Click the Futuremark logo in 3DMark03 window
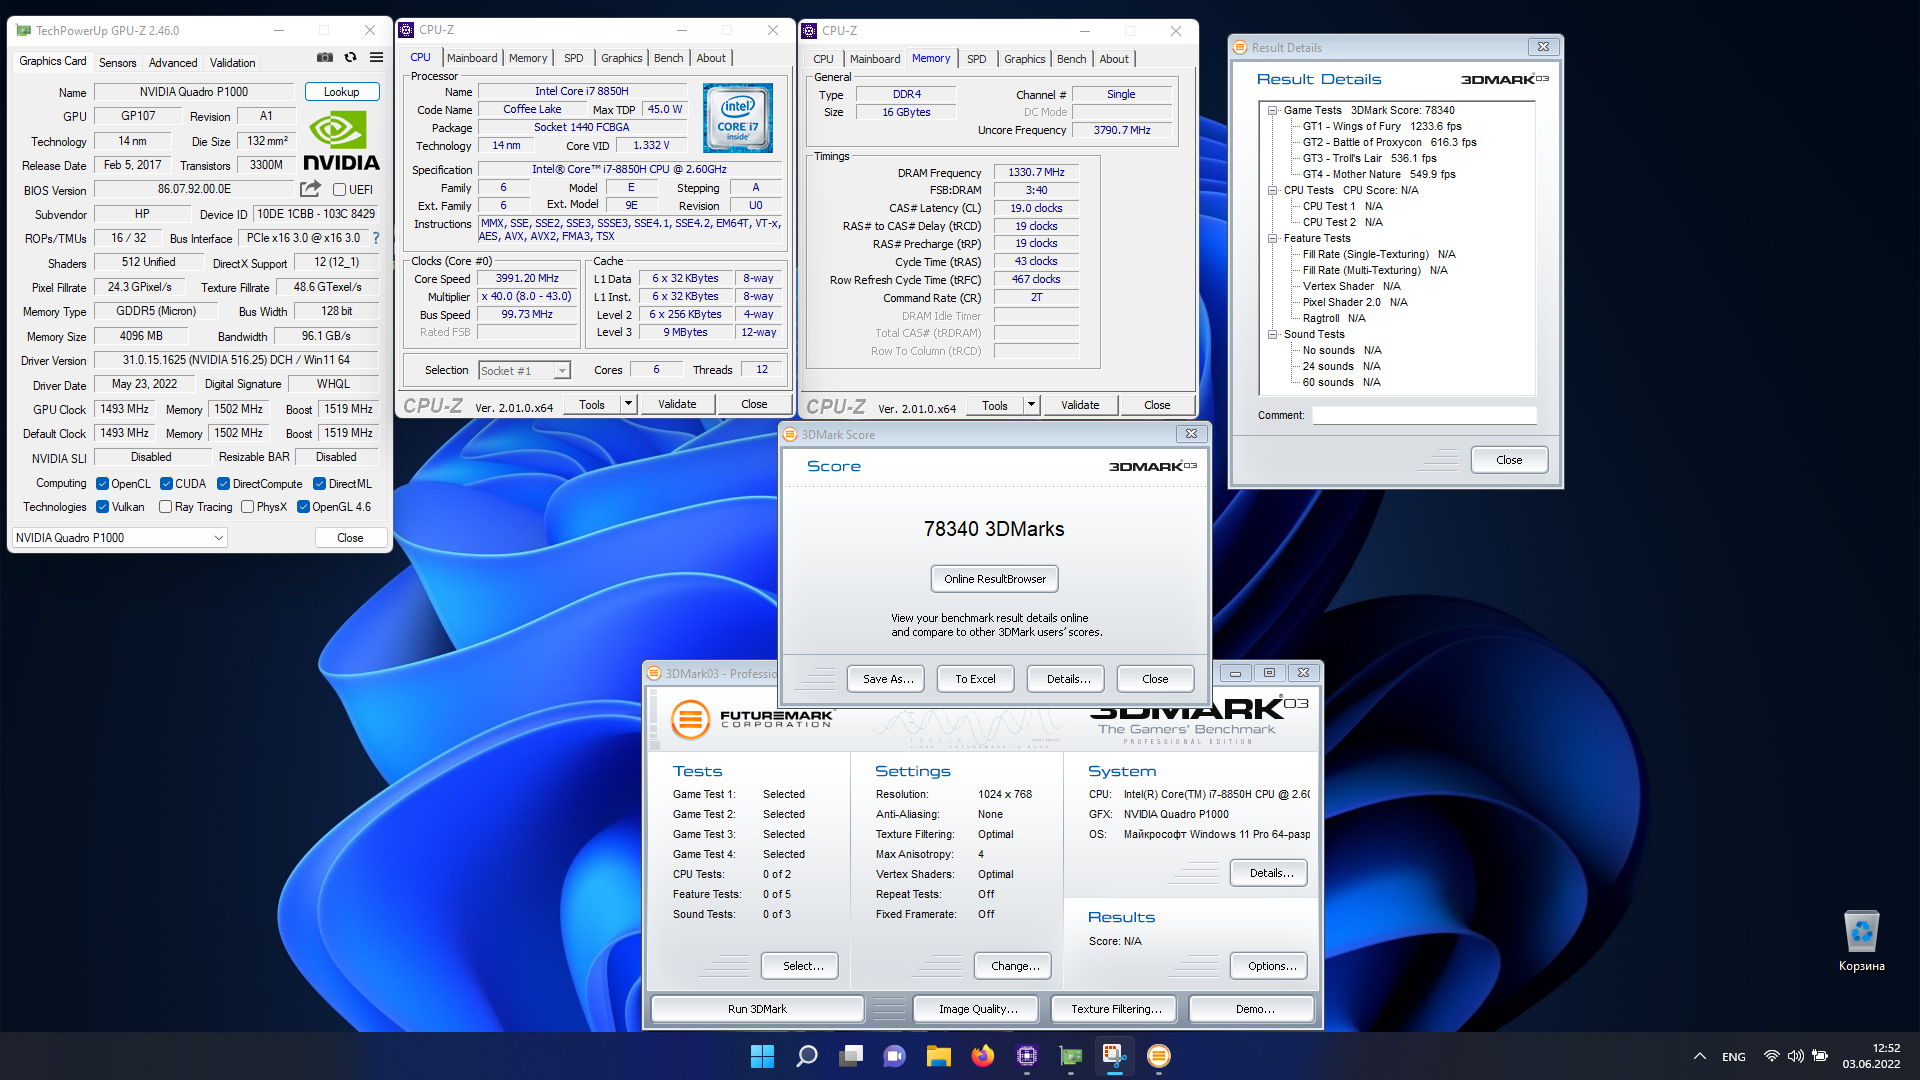Viewport: 1920px width, 1080px height. point(751,719)
